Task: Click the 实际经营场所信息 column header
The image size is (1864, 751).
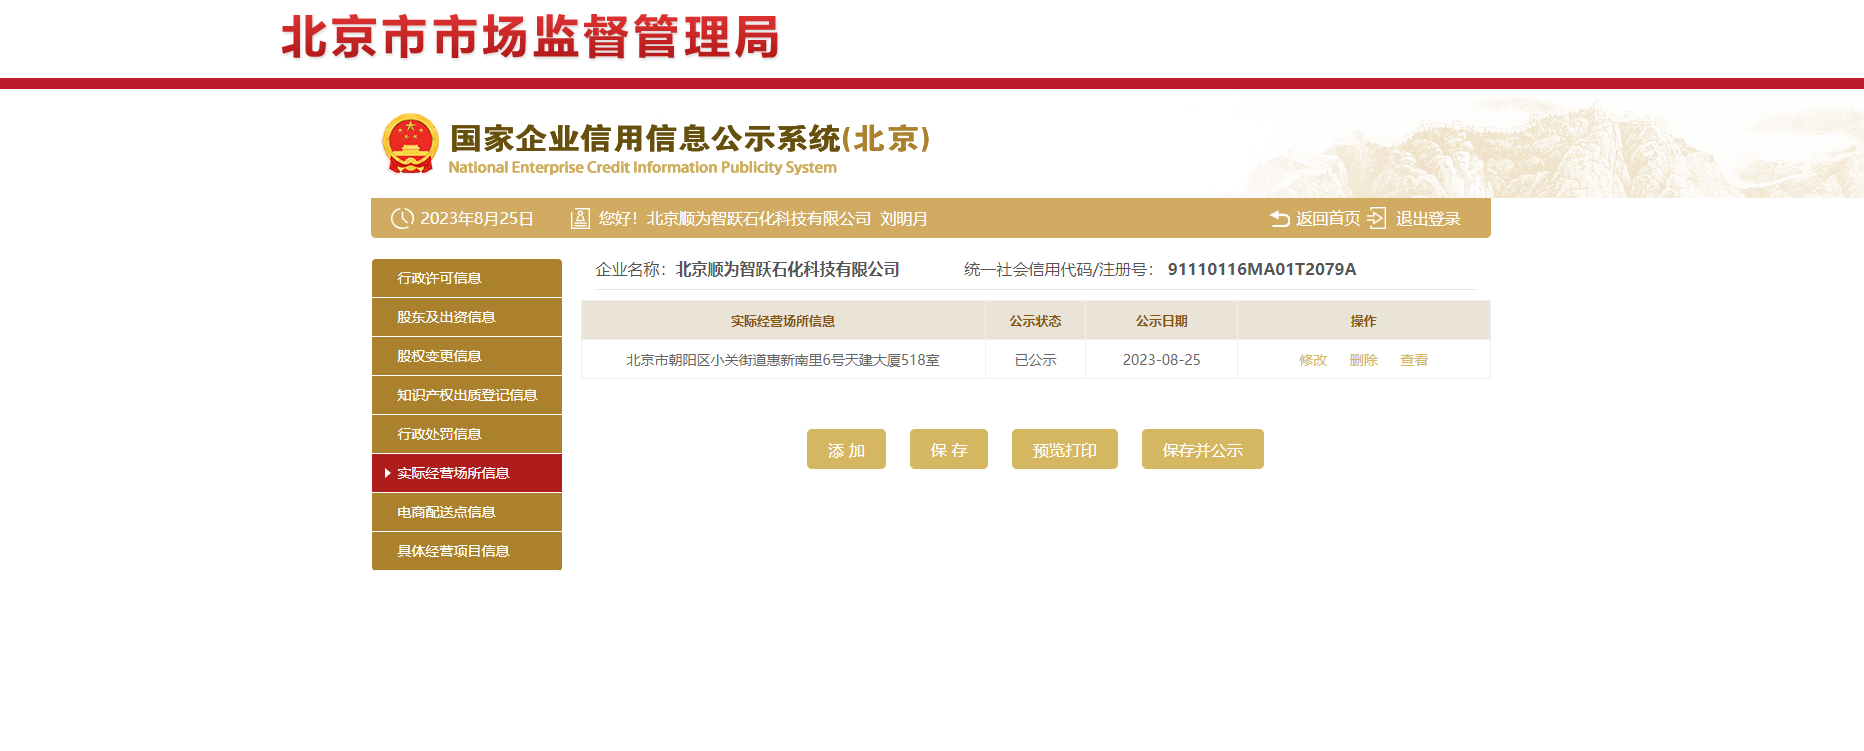Action: point(783,321)
